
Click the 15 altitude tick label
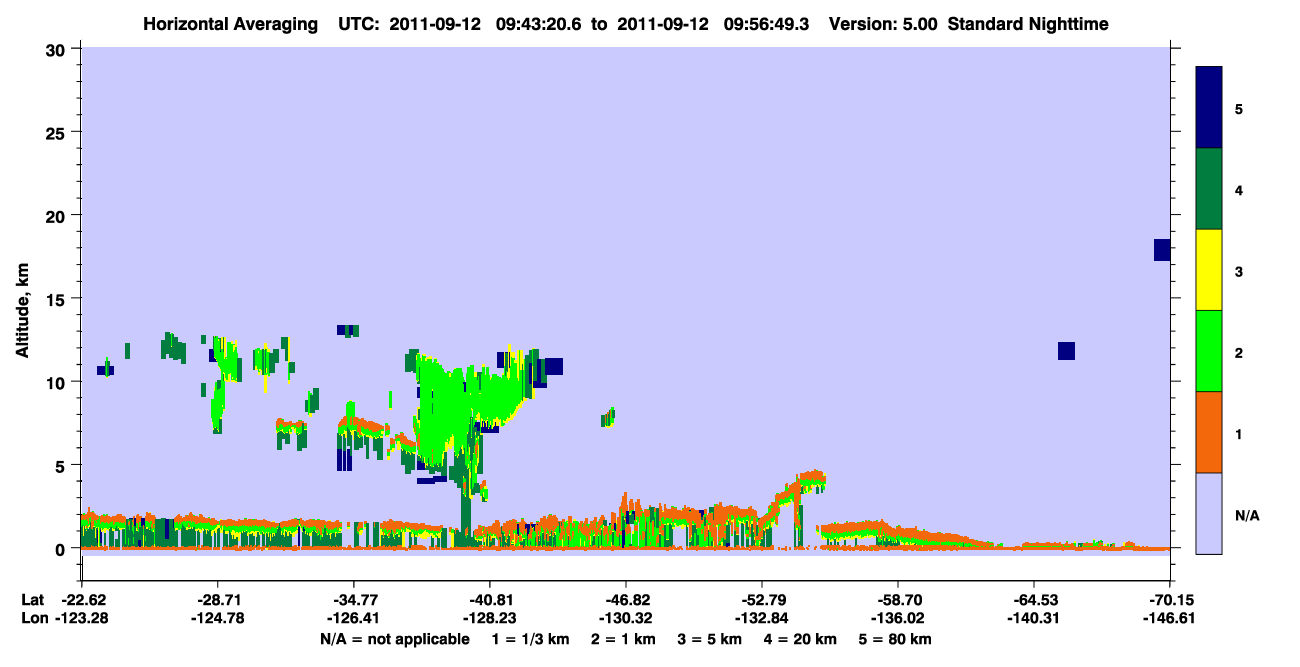point(58,299)
